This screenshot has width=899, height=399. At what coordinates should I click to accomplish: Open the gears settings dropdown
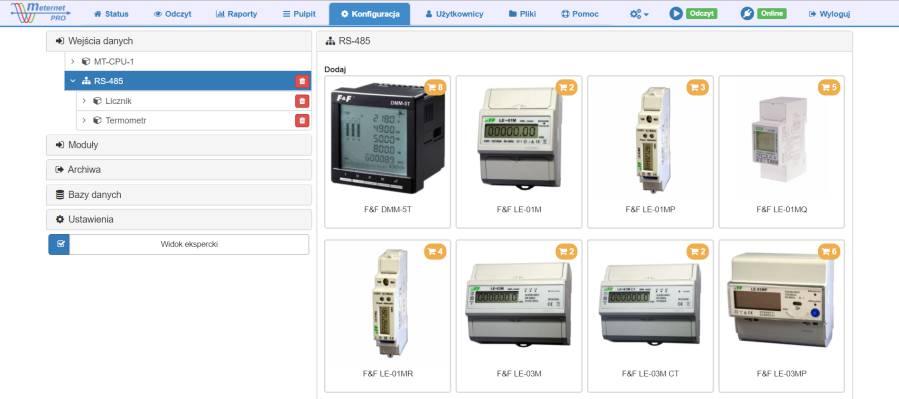pos(639,14)
